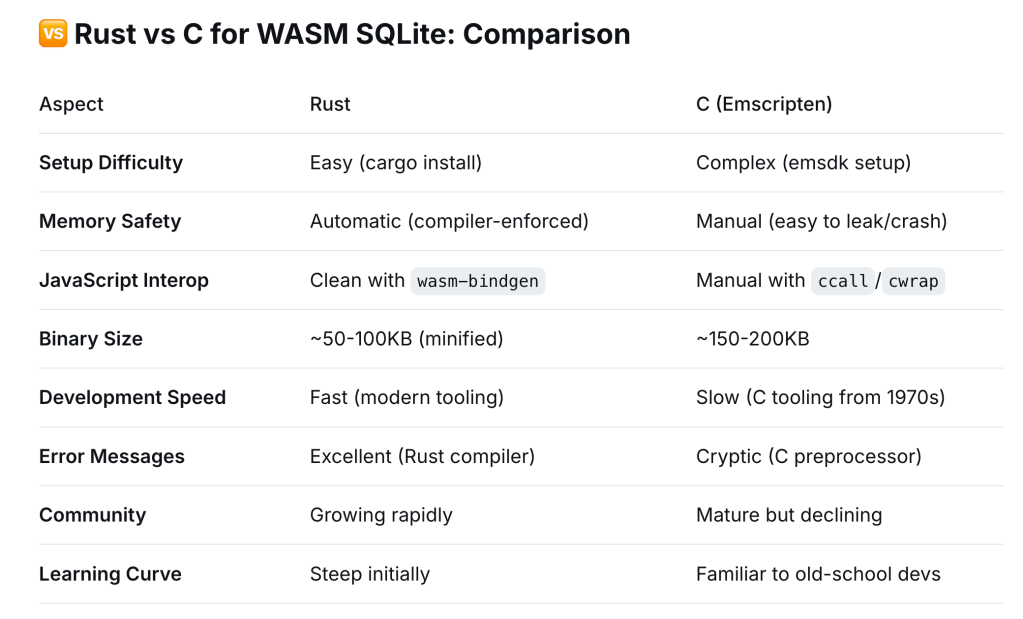This screenshot has width=1023, height=619.
Task: Click the "Rust" column header
Action: click(330, 104)
